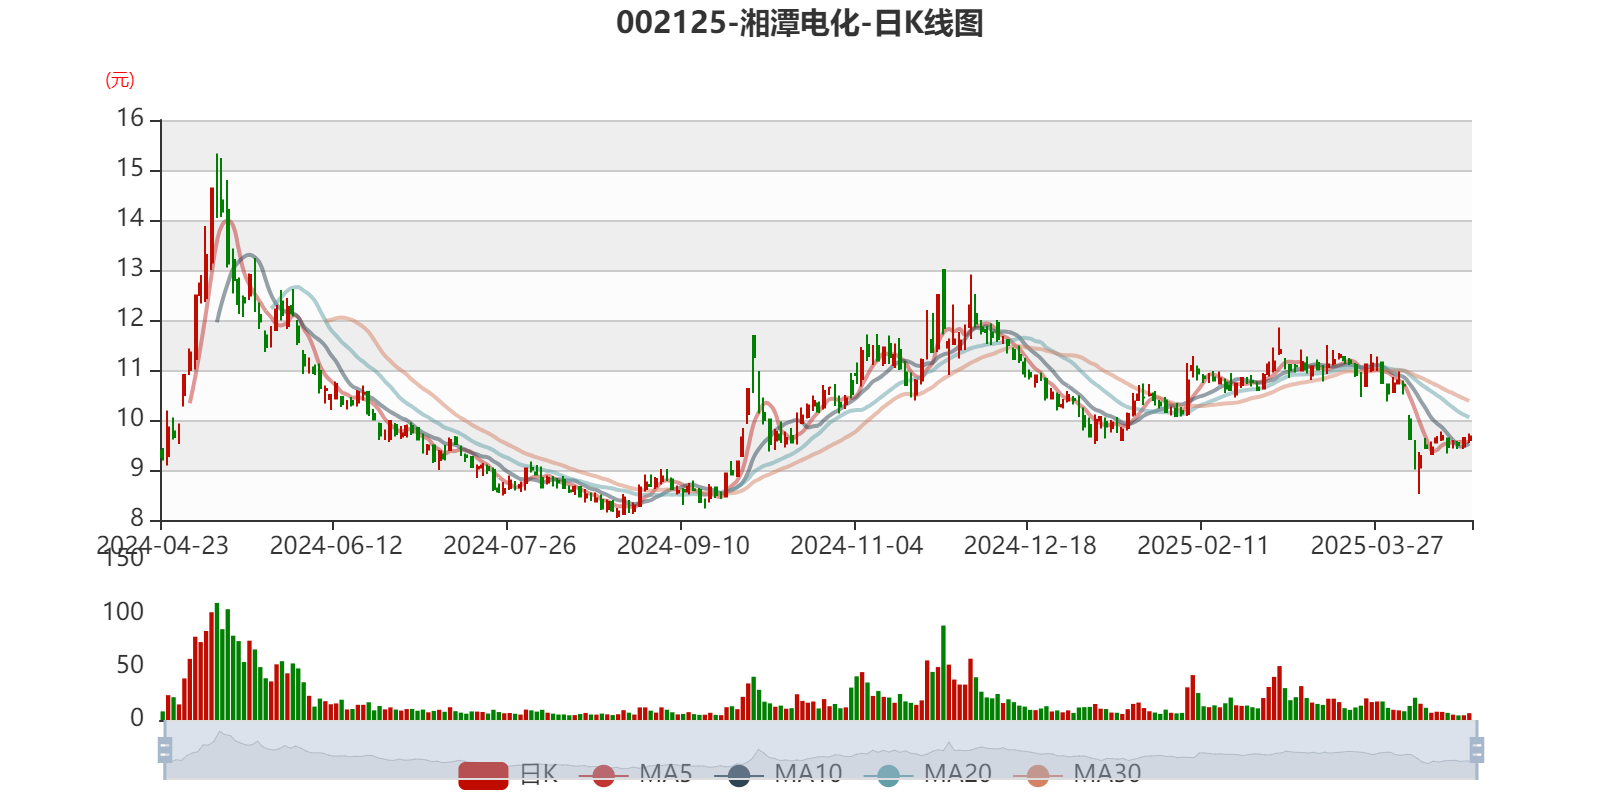Hide the MA30 moving average series
The height and width of the screenshot is (800, 1600).
(x=1077, y=774)
